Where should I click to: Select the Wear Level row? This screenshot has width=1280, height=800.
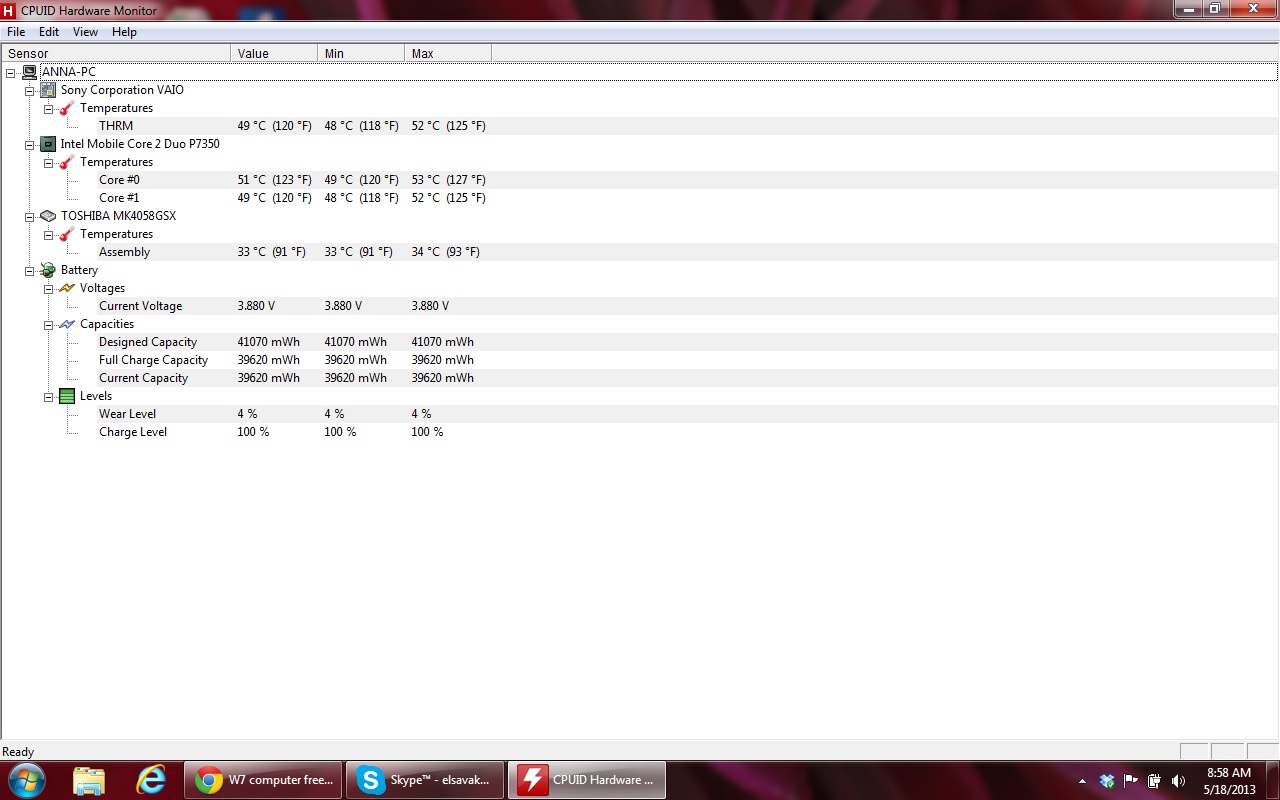point(640,414)
